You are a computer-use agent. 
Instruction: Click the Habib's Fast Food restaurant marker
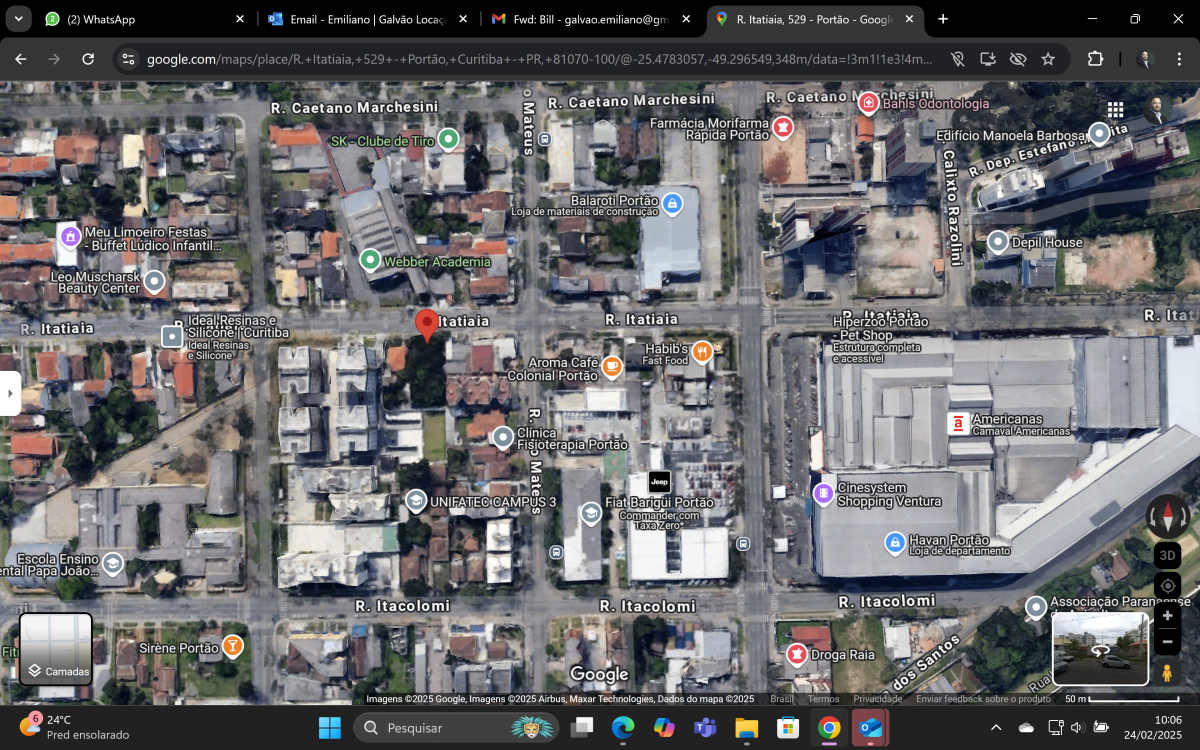(702, 351)
